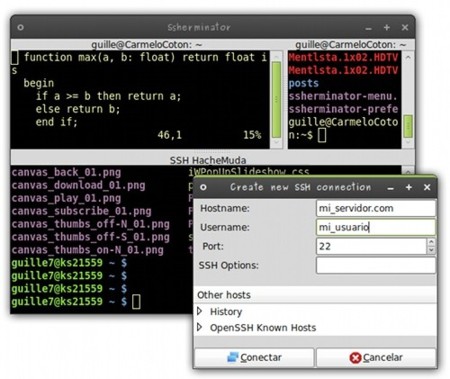Viewport: 450px width, 379px height.
Task: Select the SSH HacheMuda terminal title bar
Action: point(208,160)
